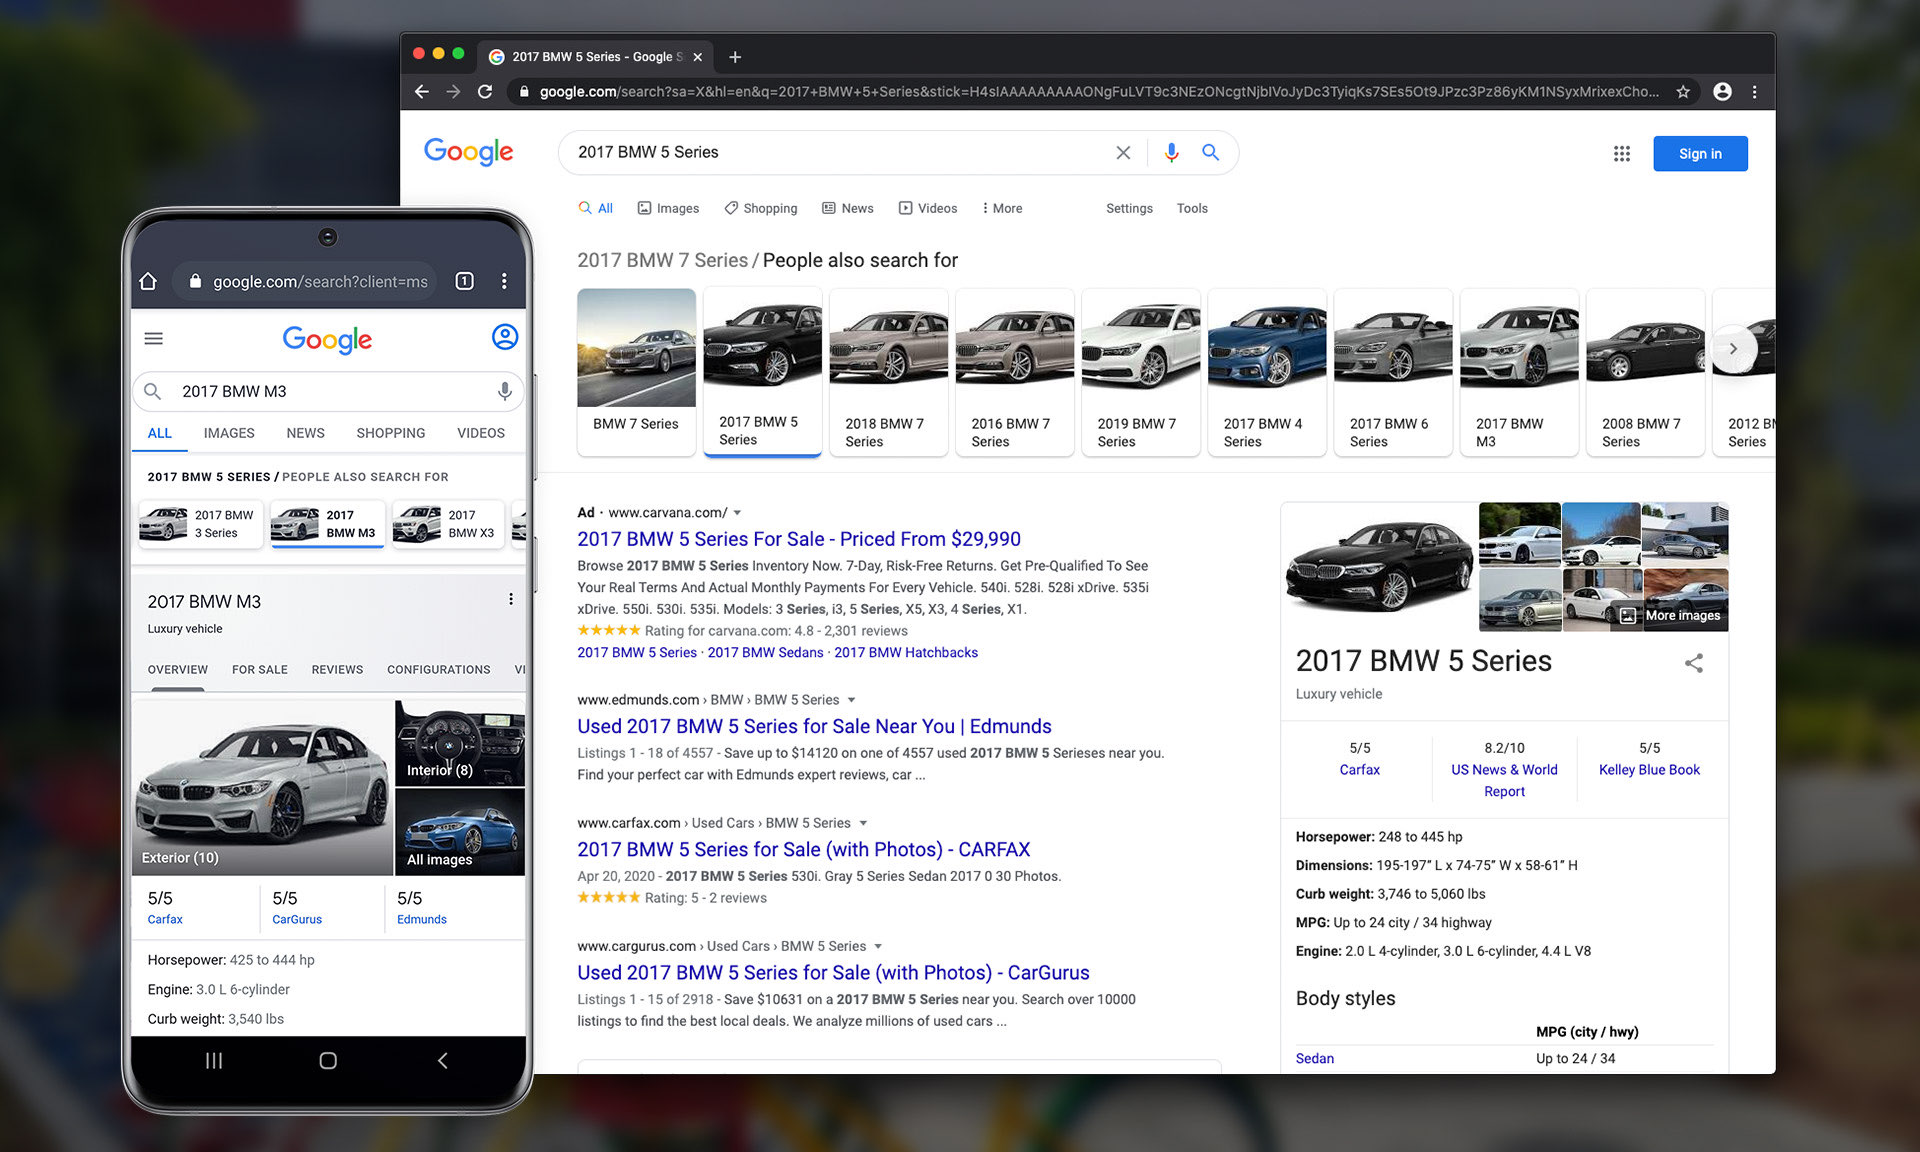Open the Sedan body style link

point(1314,1058)
